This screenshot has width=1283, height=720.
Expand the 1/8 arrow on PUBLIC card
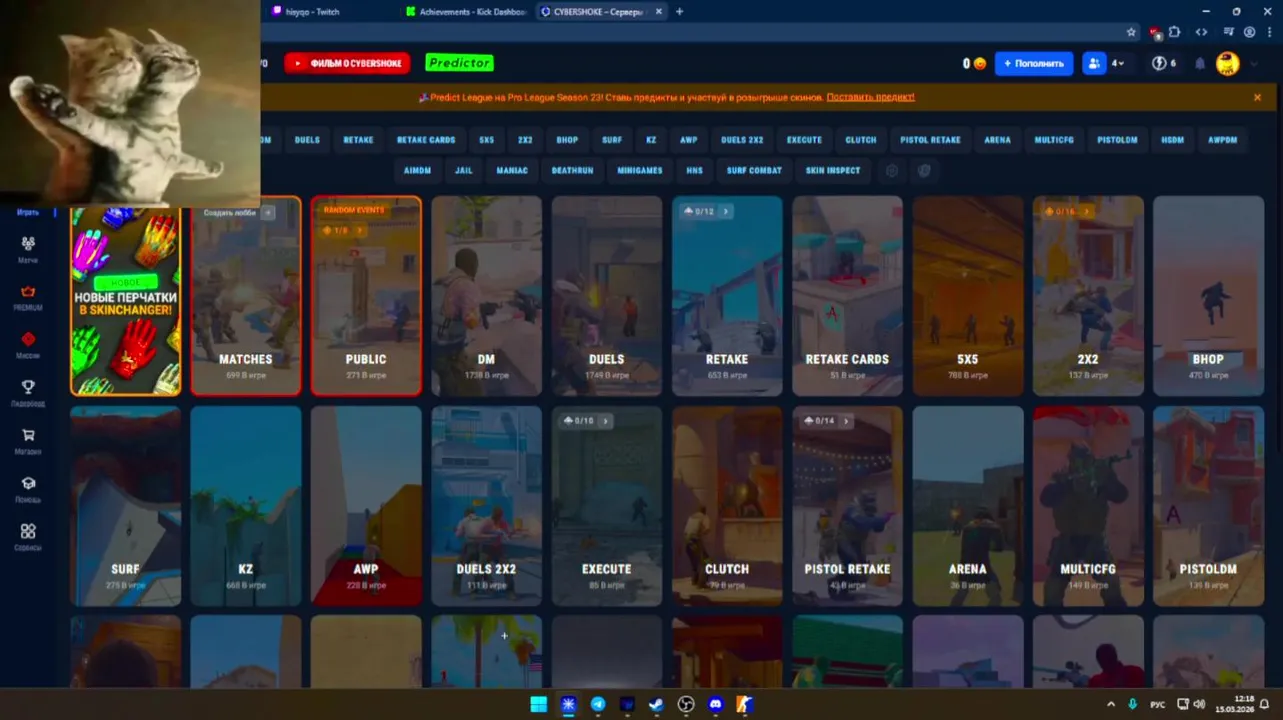click(360, 231)
